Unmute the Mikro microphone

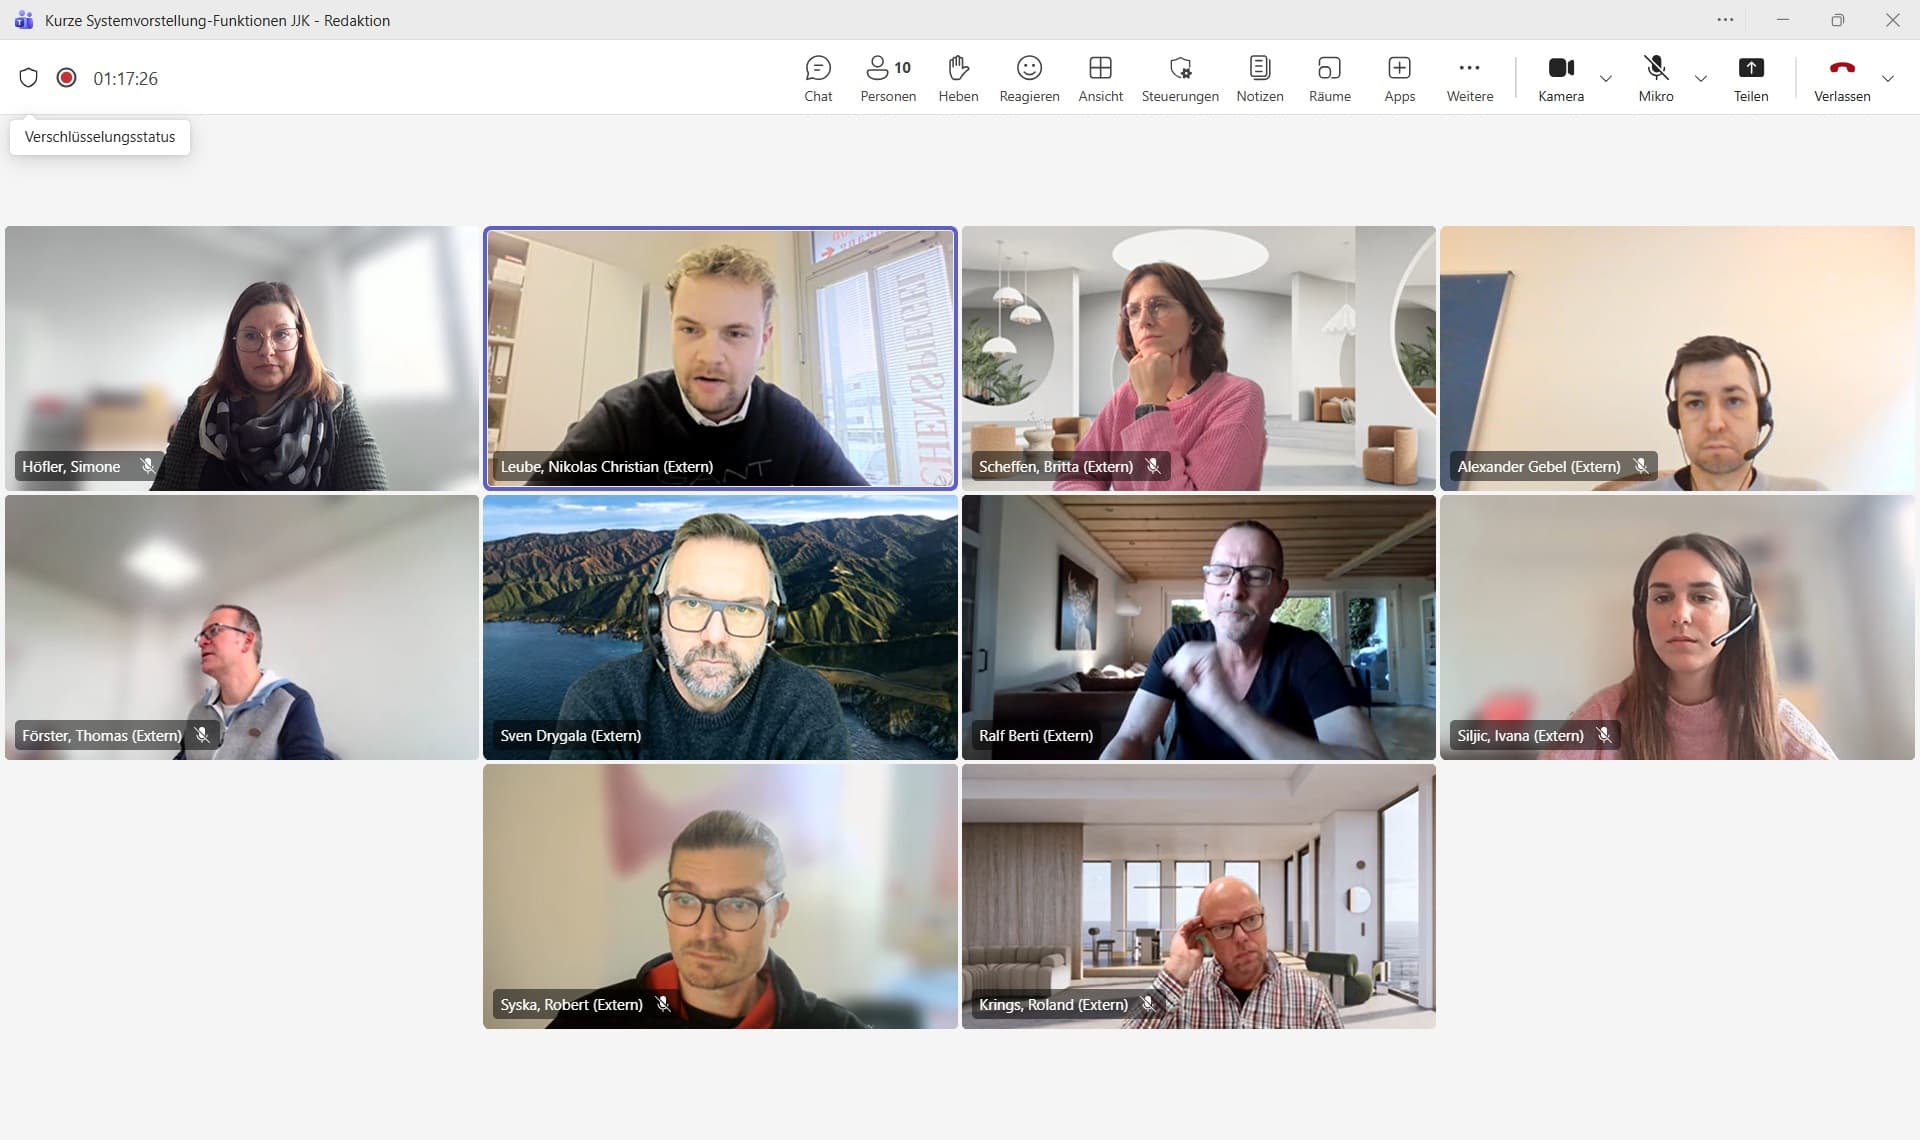tap(1655, 78)
